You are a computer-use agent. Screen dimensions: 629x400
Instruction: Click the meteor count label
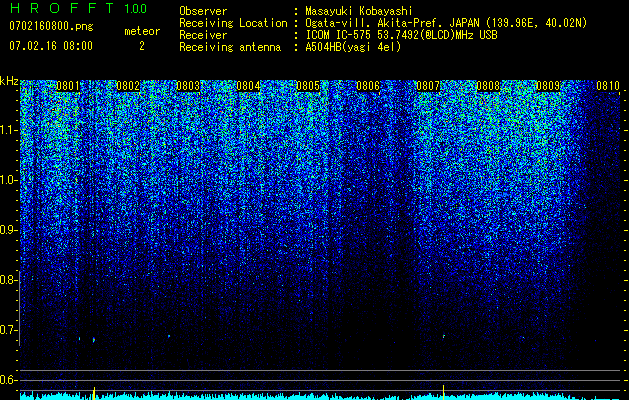pyautogui.click(x=142, y=31)
